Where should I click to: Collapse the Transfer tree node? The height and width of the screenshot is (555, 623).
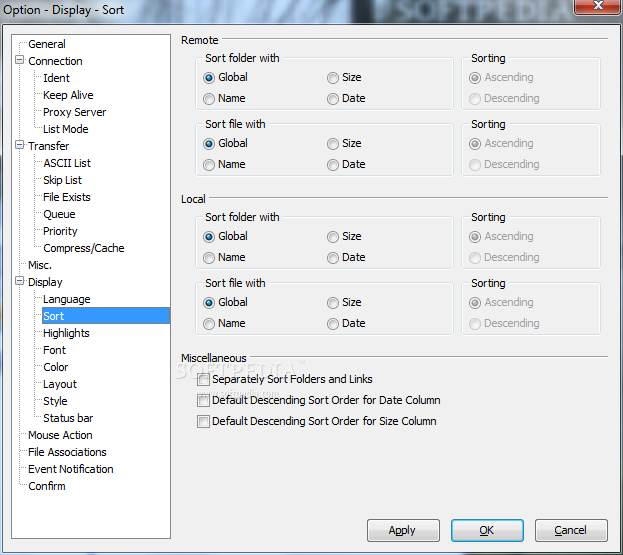point(19,145)
